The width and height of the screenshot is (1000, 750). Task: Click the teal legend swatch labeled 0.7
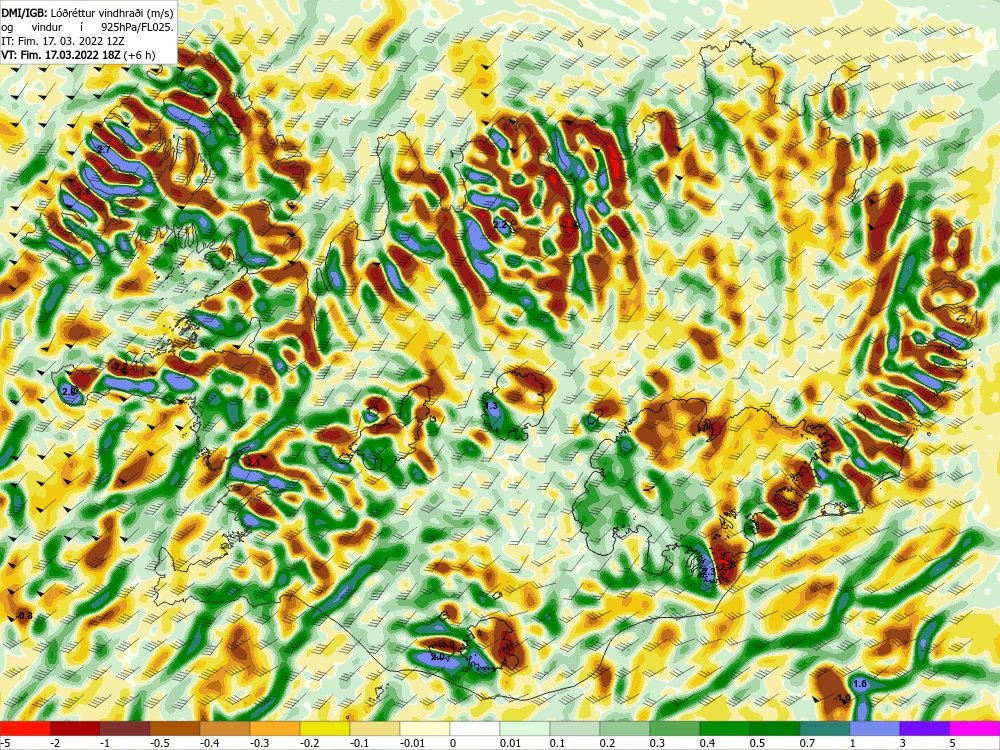[x=825, y=728]
